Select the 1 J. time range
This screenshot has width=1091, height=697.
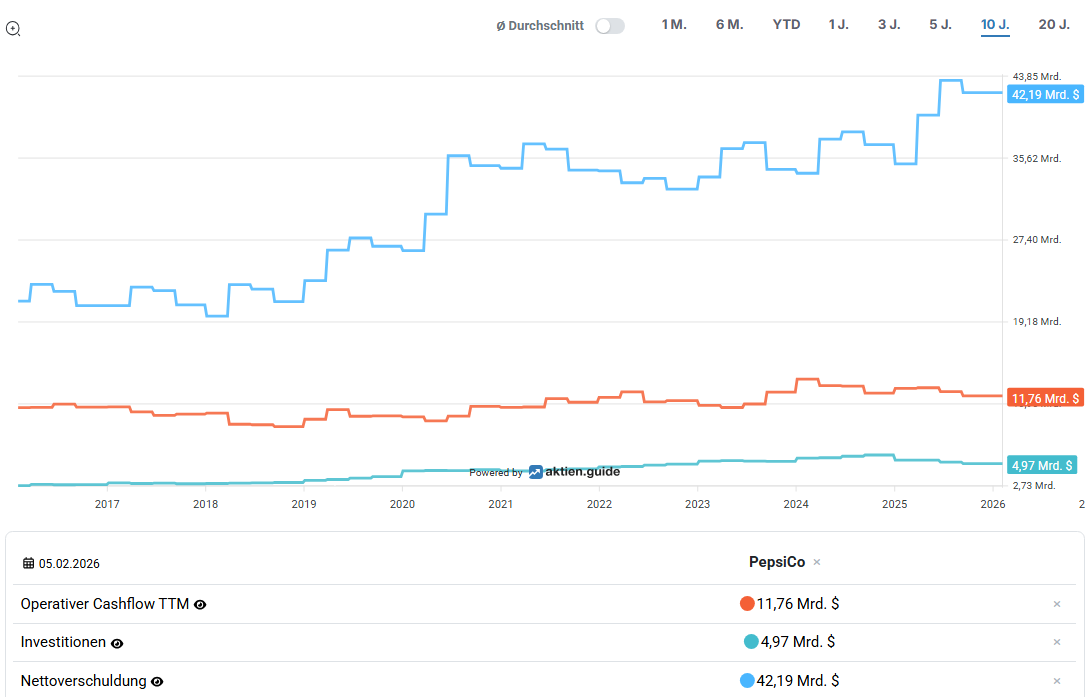pos(838,25)
